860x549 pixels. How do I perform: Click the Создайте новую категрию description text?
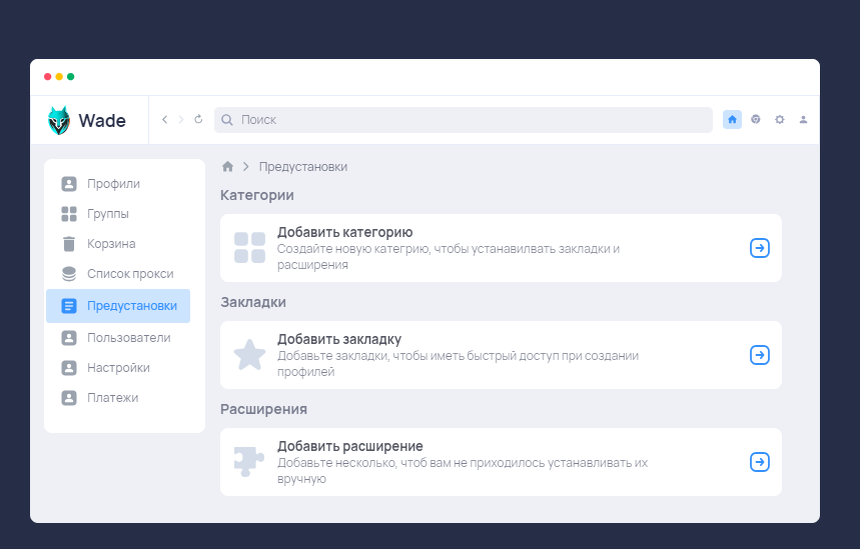point(448,257)
